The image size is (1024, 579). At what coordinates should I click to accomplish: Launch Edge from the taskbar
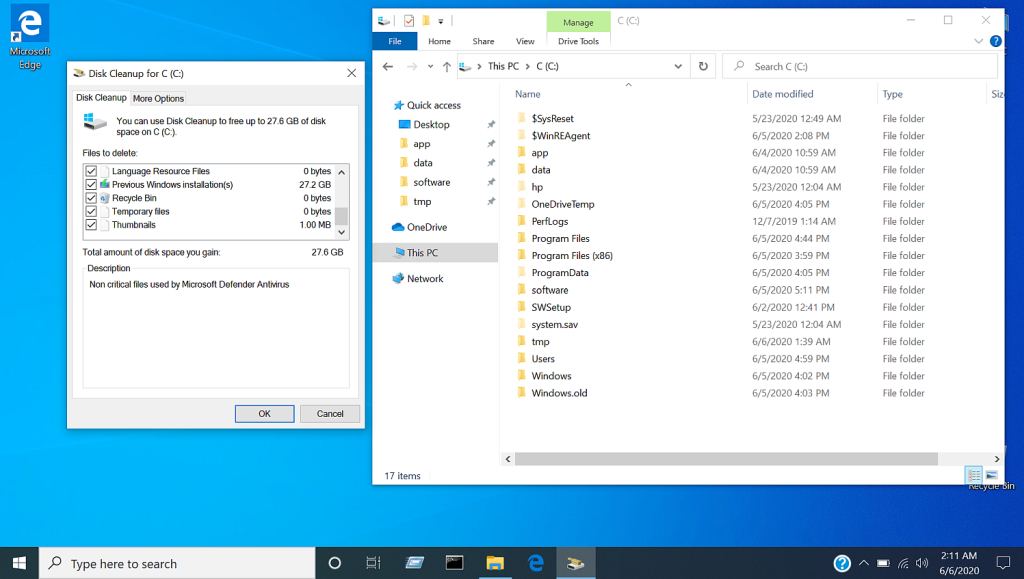(536, 563)
